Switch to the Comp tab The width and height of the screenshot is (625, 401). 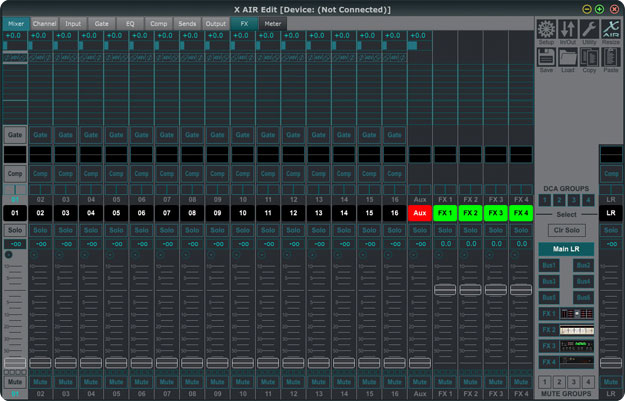tap(159, 24)
